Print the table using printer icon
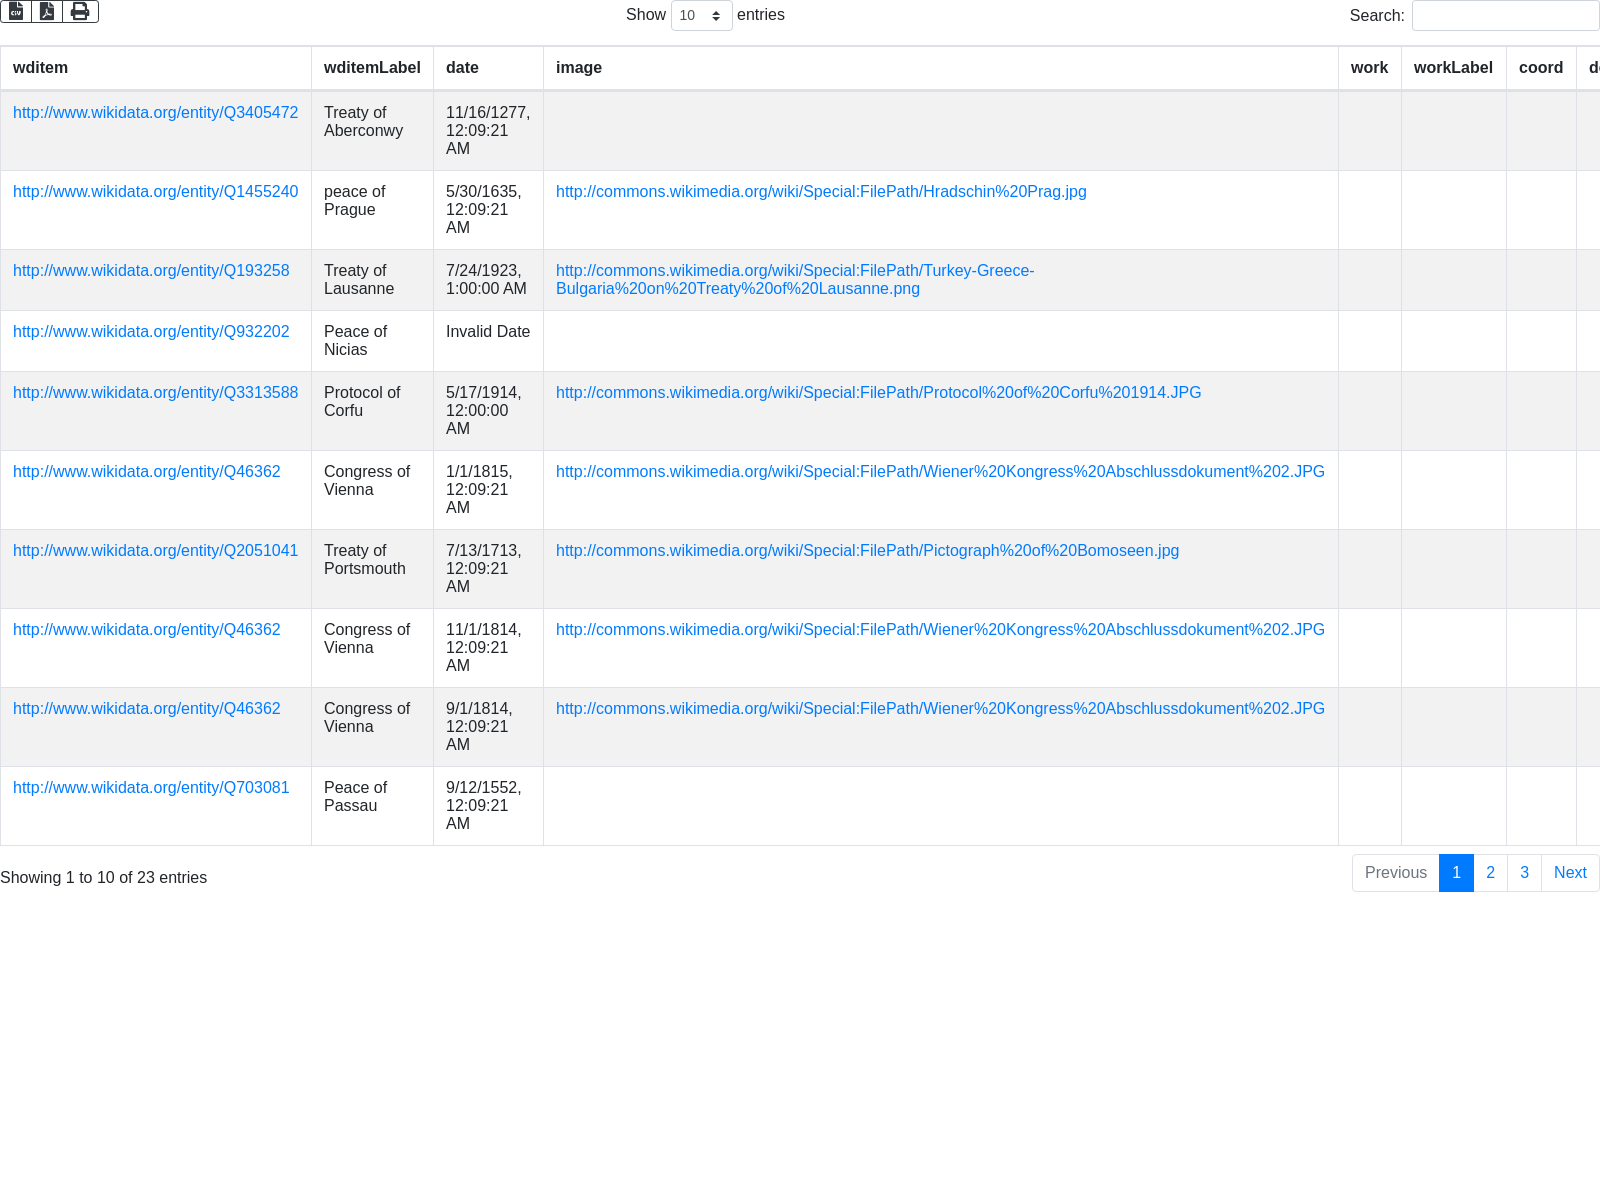 (x=80, y=12)
